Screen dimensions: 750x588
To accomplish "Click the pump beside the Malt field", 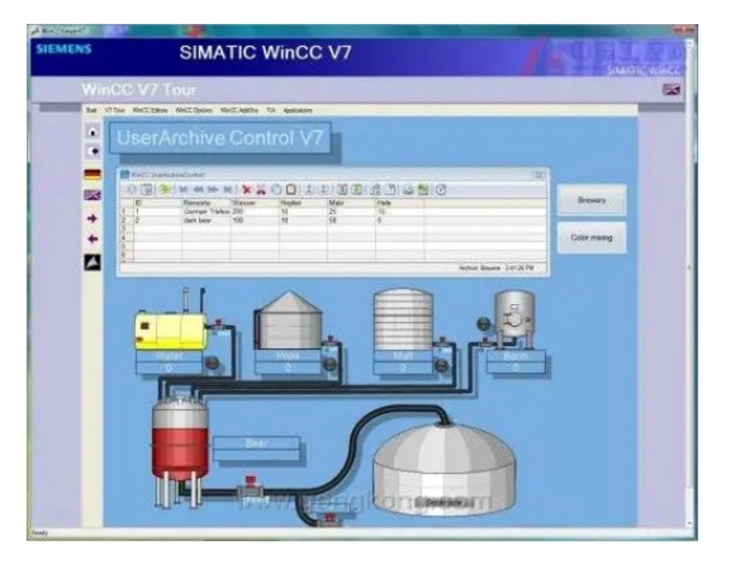I will (441, 365).
